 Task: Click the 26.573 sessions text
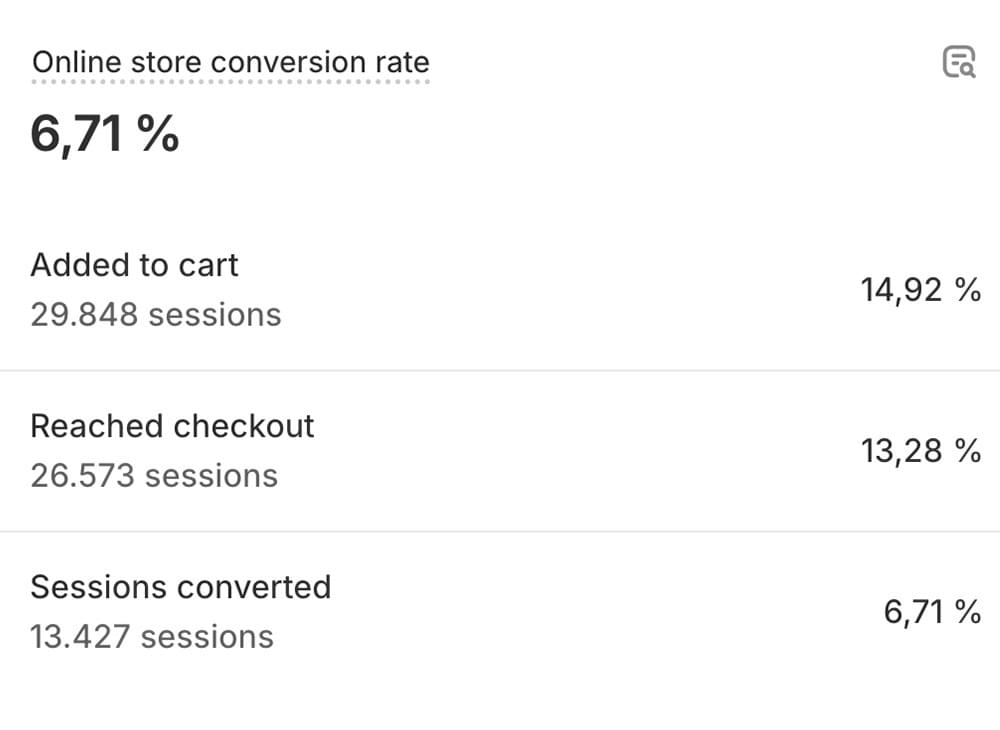coord(154,476)
